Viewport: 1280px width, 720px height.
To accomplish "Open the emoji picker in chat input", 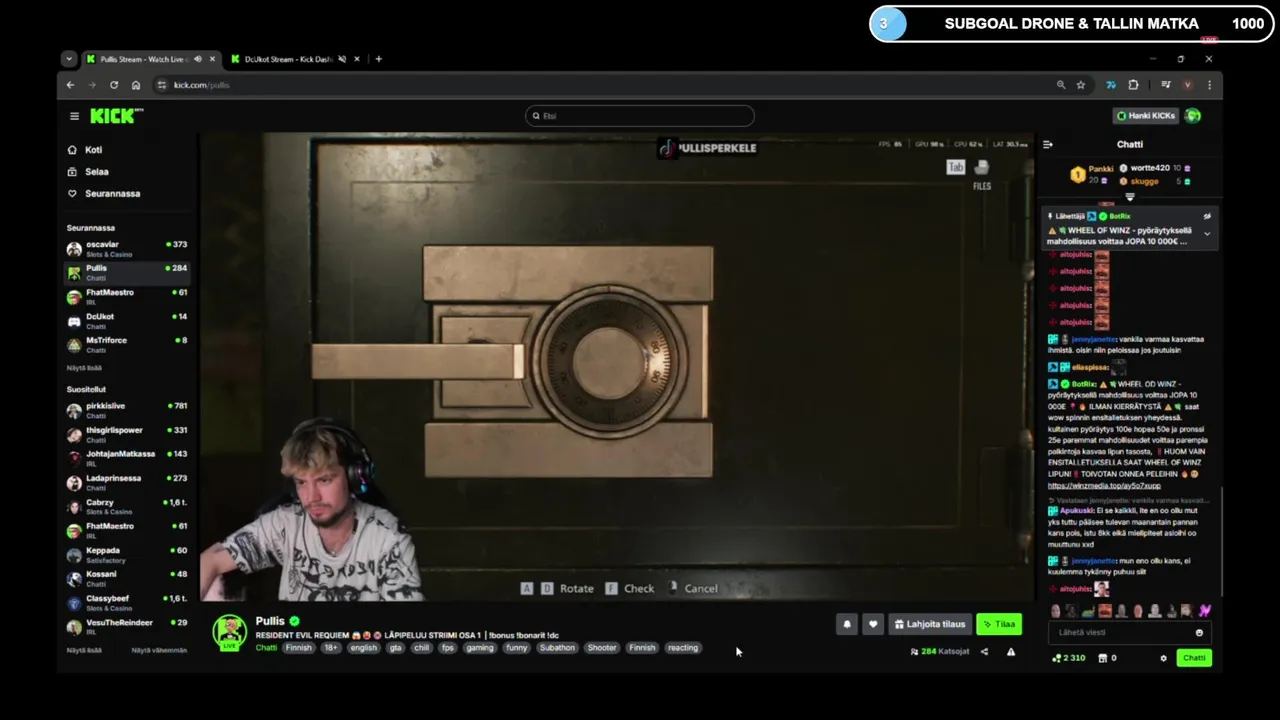I will 1199,632.
